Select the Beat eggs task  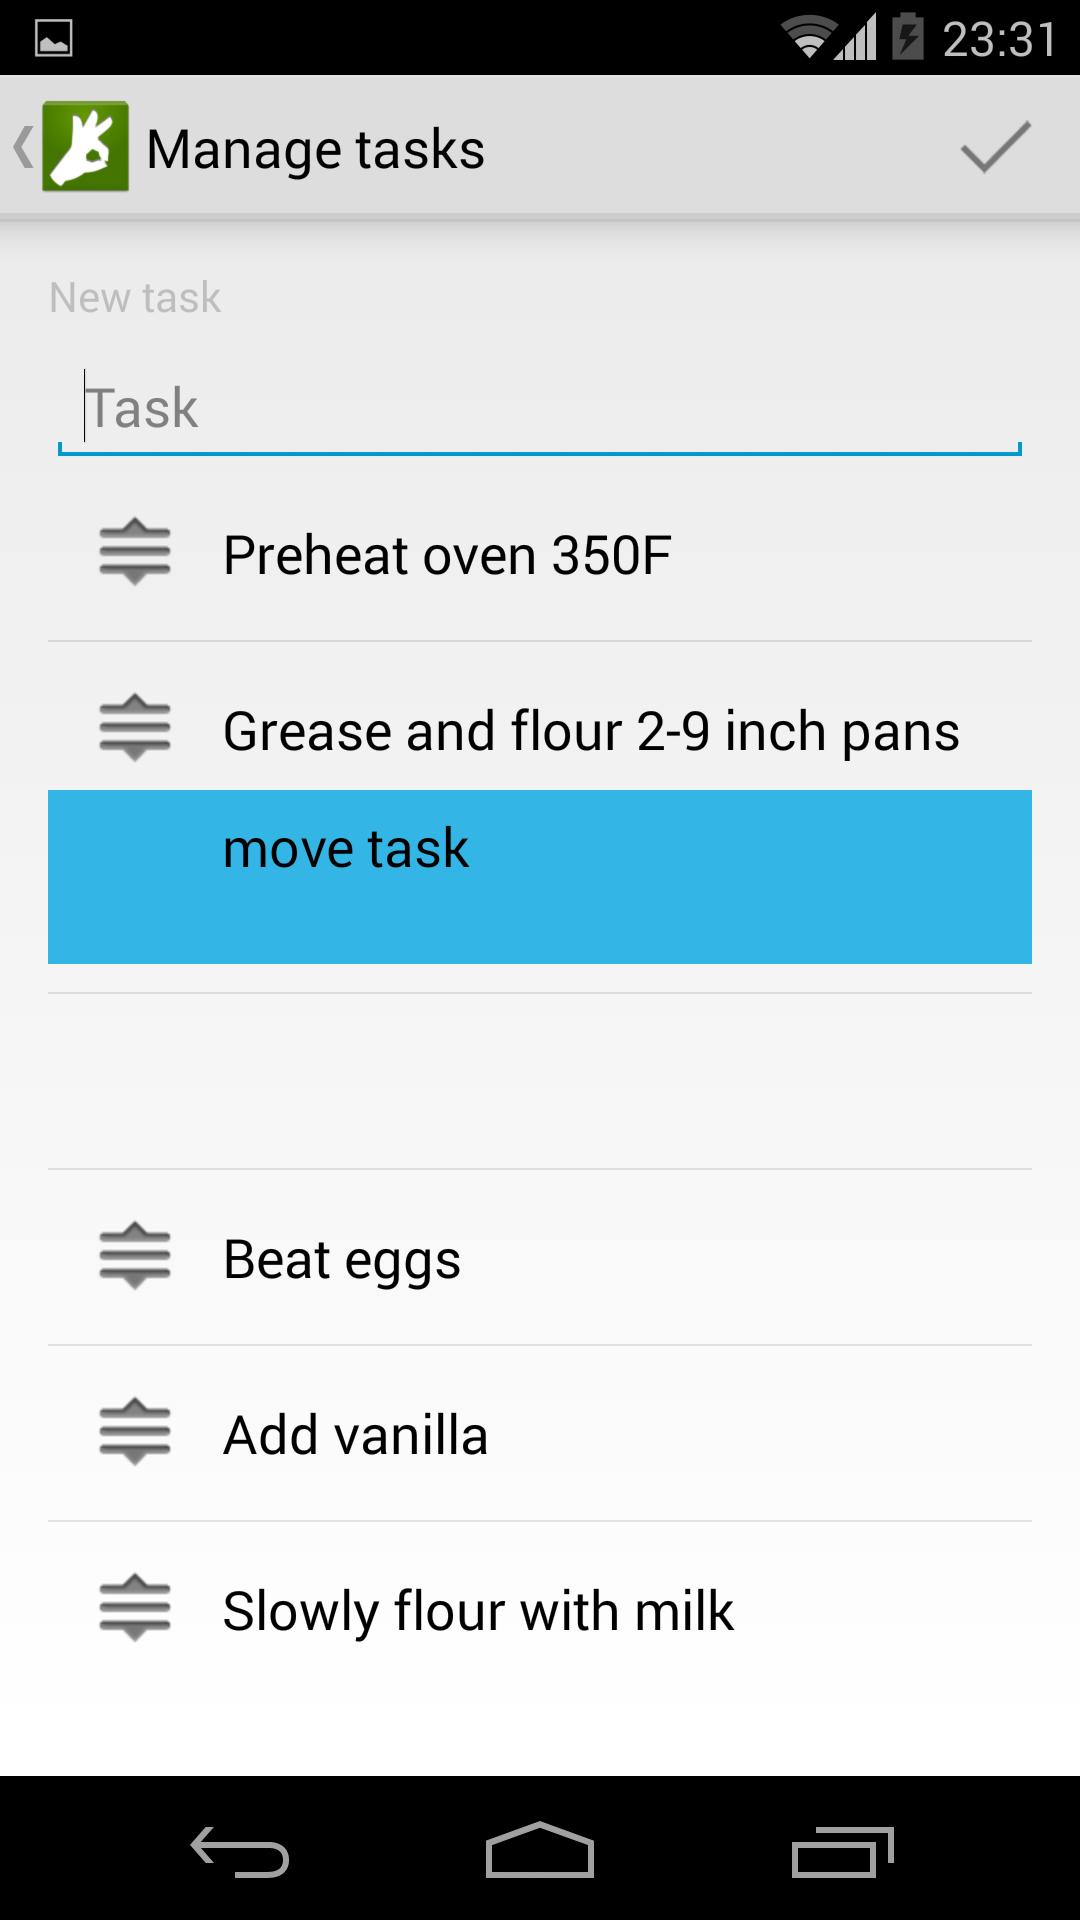pyautogui.click(x=342, y=1259)
